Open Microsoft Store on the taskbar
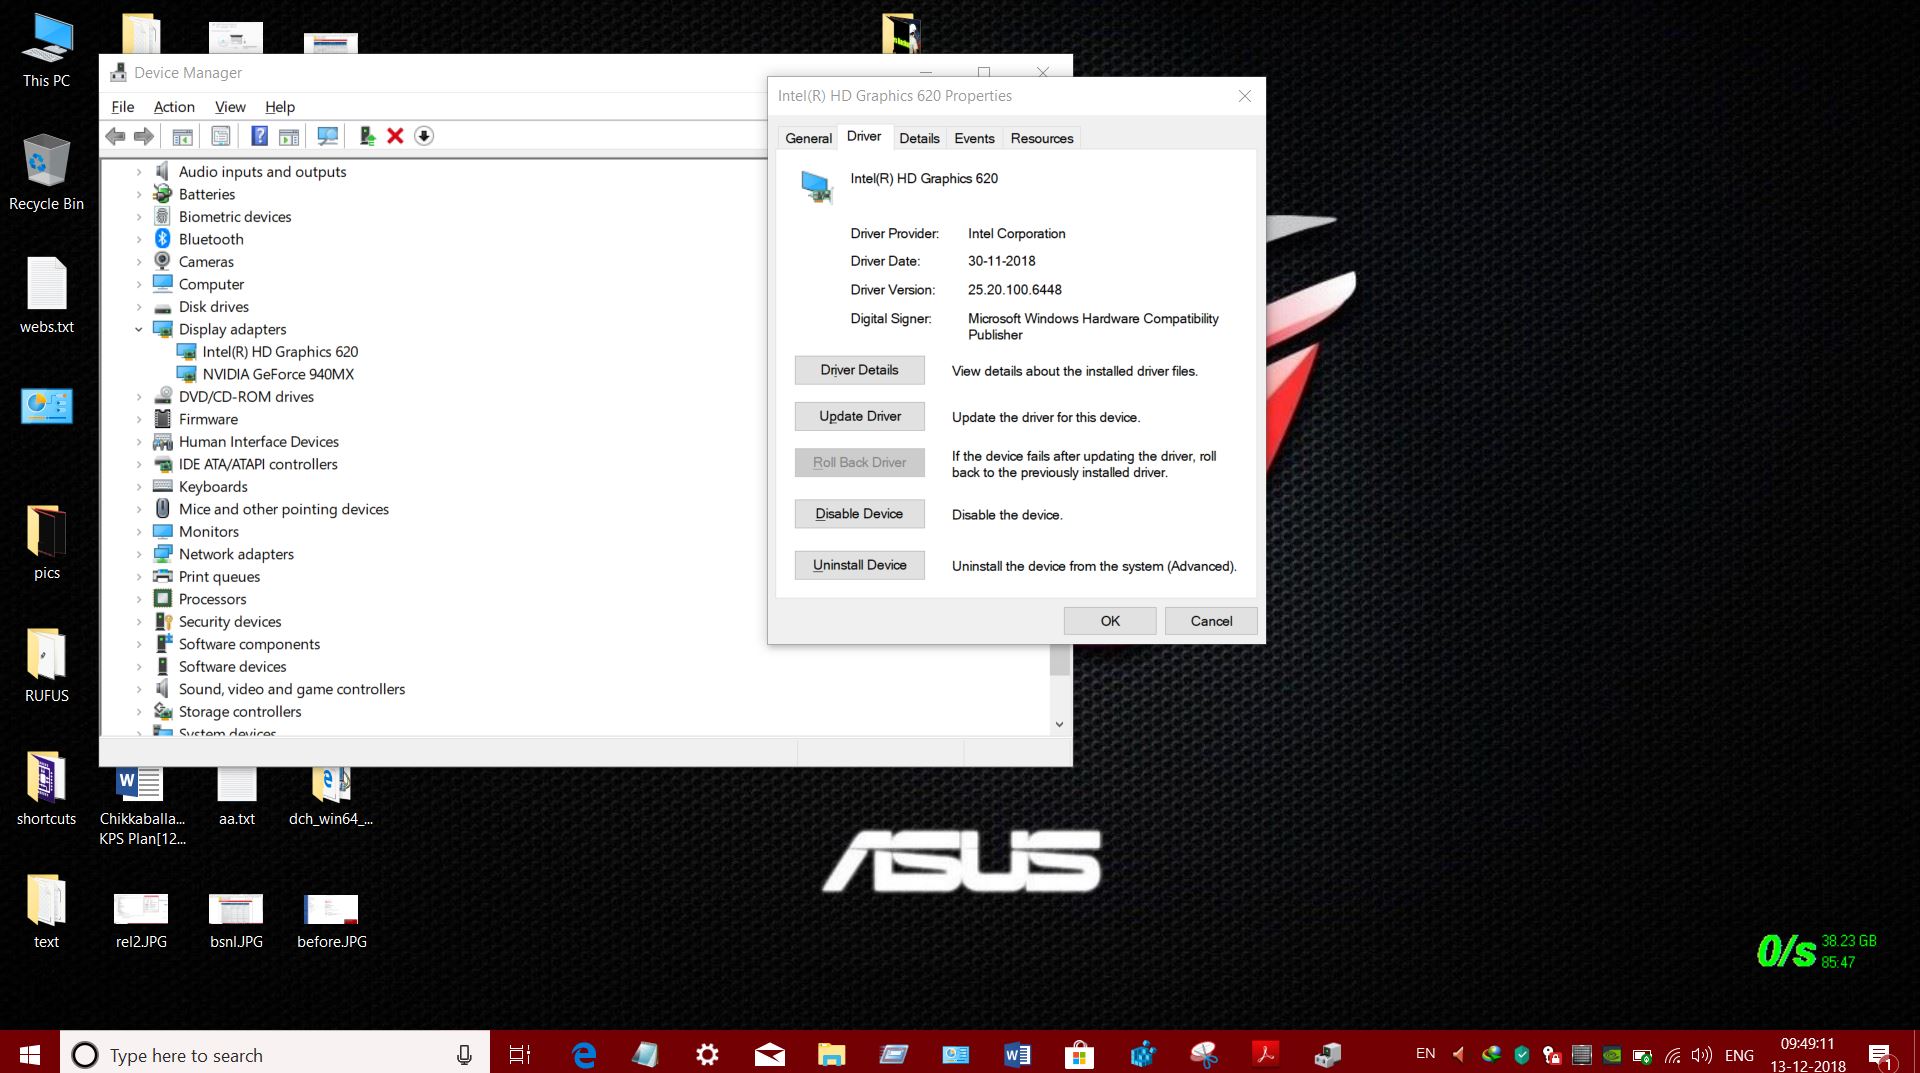1920x1073 pixels. [x=1079, y=1054]
